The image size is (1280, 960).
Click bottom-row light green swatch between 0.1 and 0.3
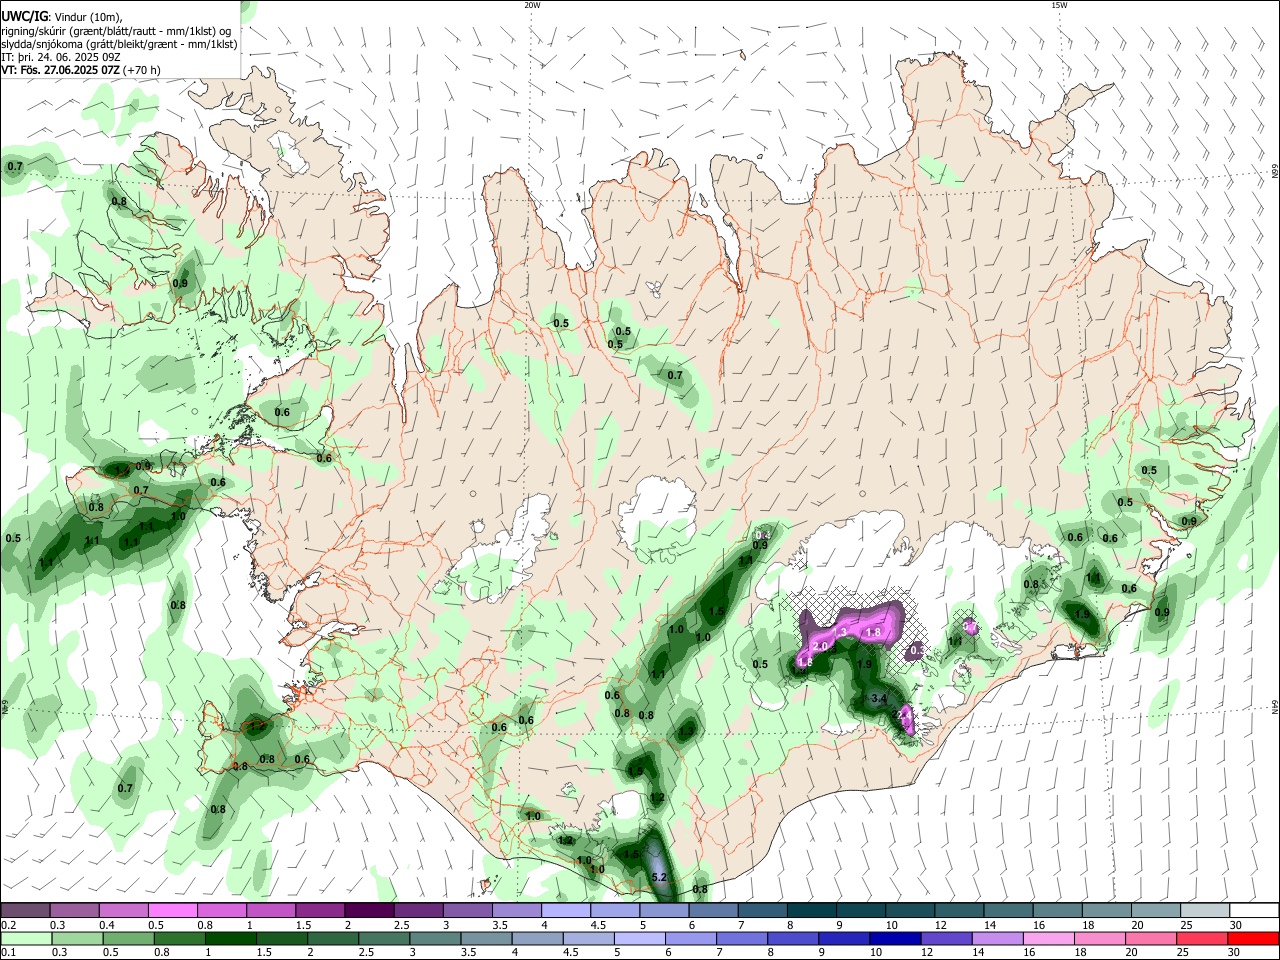pyautogui.click(x=26, y=938)
